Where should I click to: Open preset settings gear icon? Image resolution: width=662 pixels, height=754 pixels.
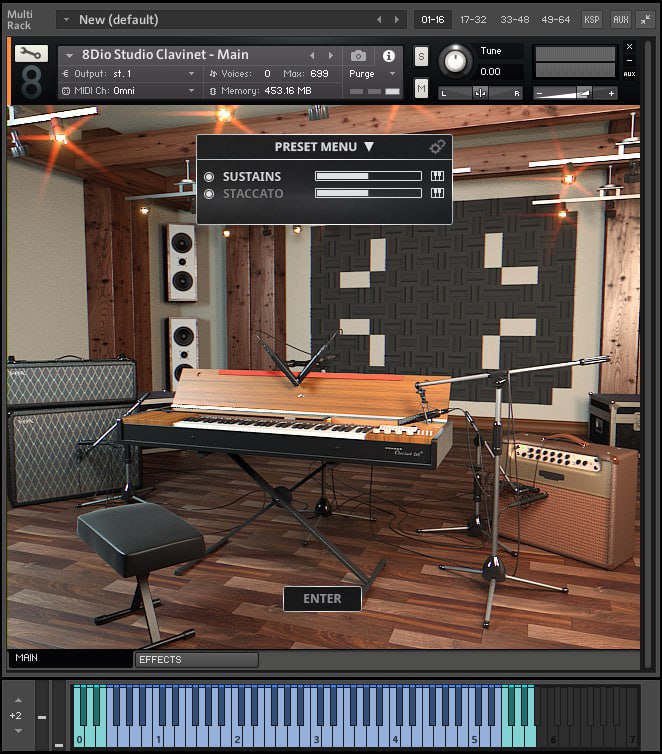pyautogui.click(x=437, y=147)
